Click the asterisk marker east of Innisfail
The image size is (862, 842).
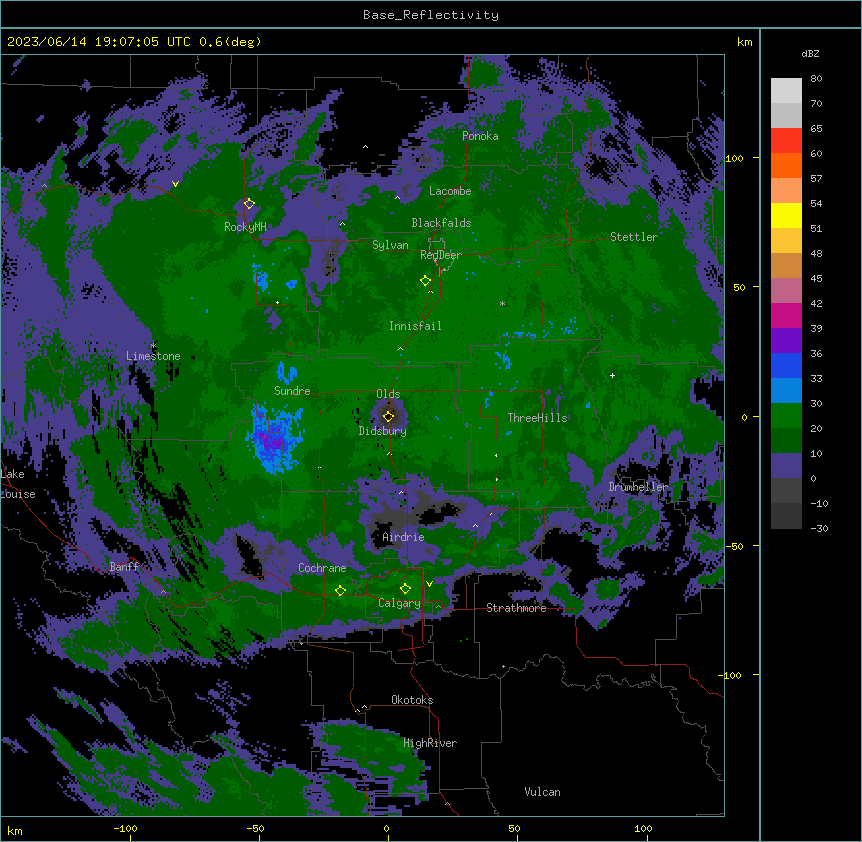tap(502, 303)
